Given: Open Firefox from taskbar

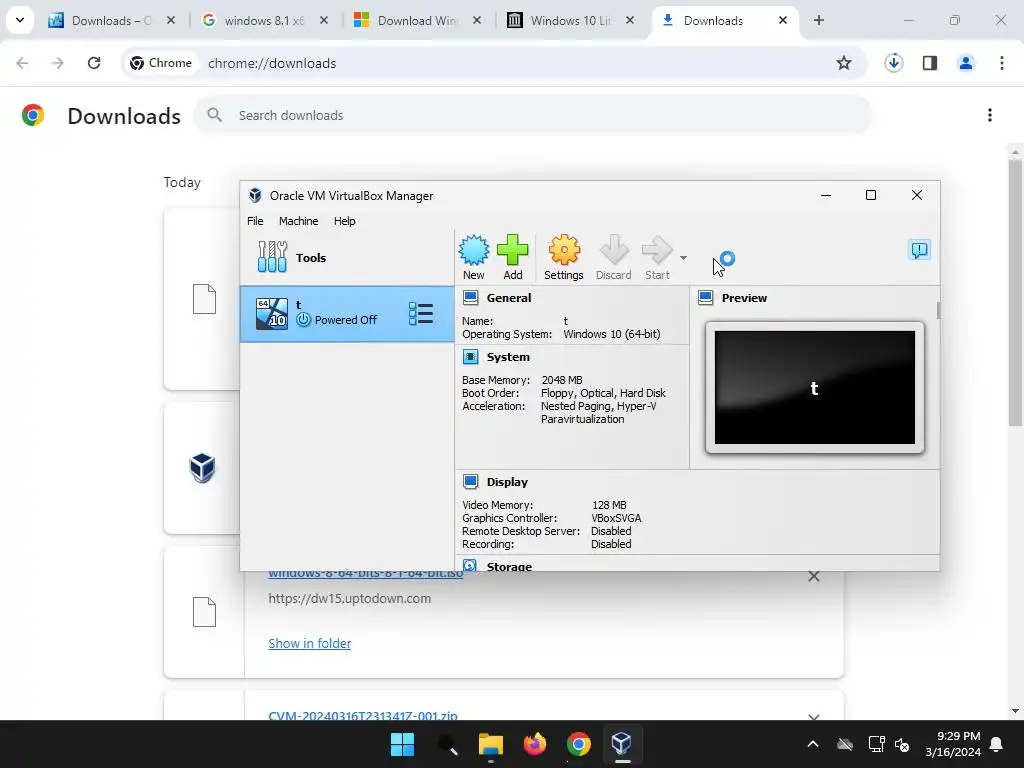Looking at the screenshot, I should [x=535, y=744].
